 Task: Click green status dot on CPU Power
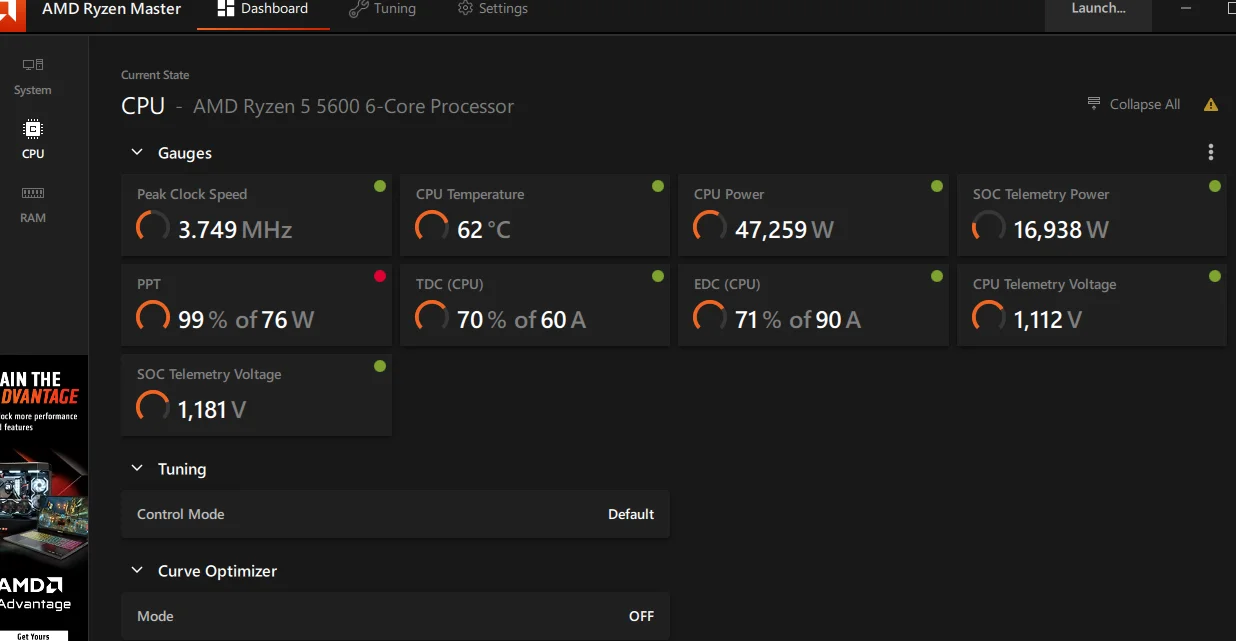[937, 186]
